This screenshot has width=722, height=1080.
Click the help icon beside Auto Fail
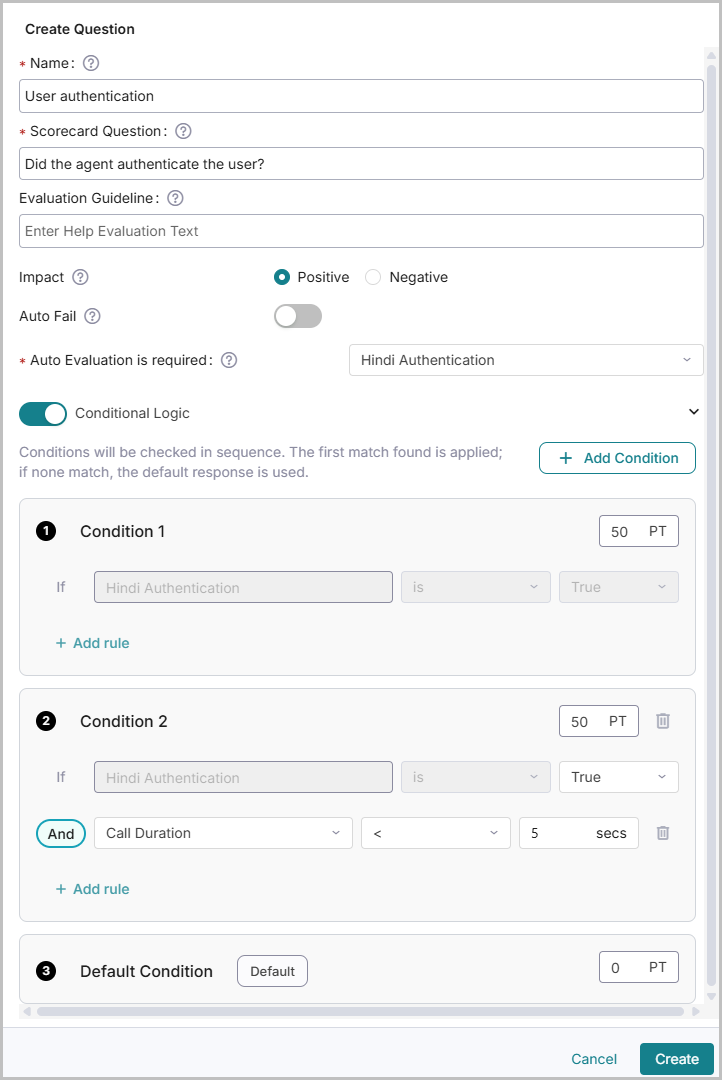pos(92,316)
